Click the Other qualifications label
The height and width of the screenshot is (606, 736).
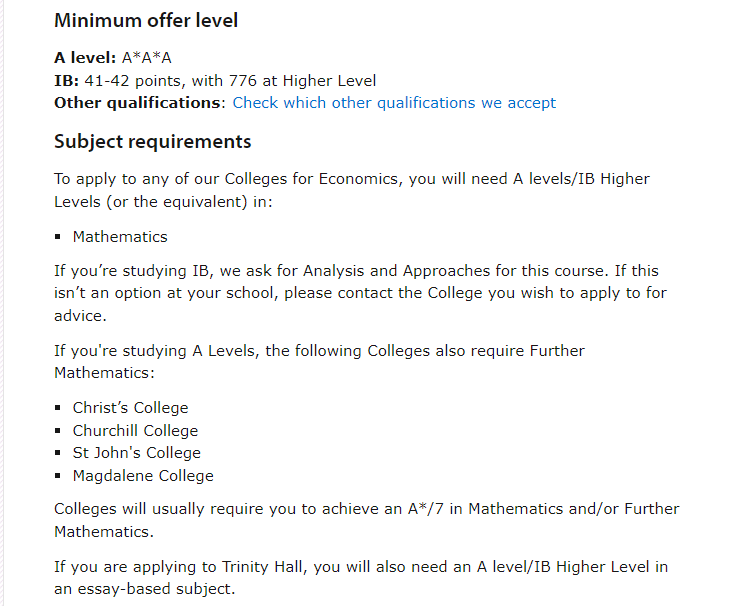point(140,103)
